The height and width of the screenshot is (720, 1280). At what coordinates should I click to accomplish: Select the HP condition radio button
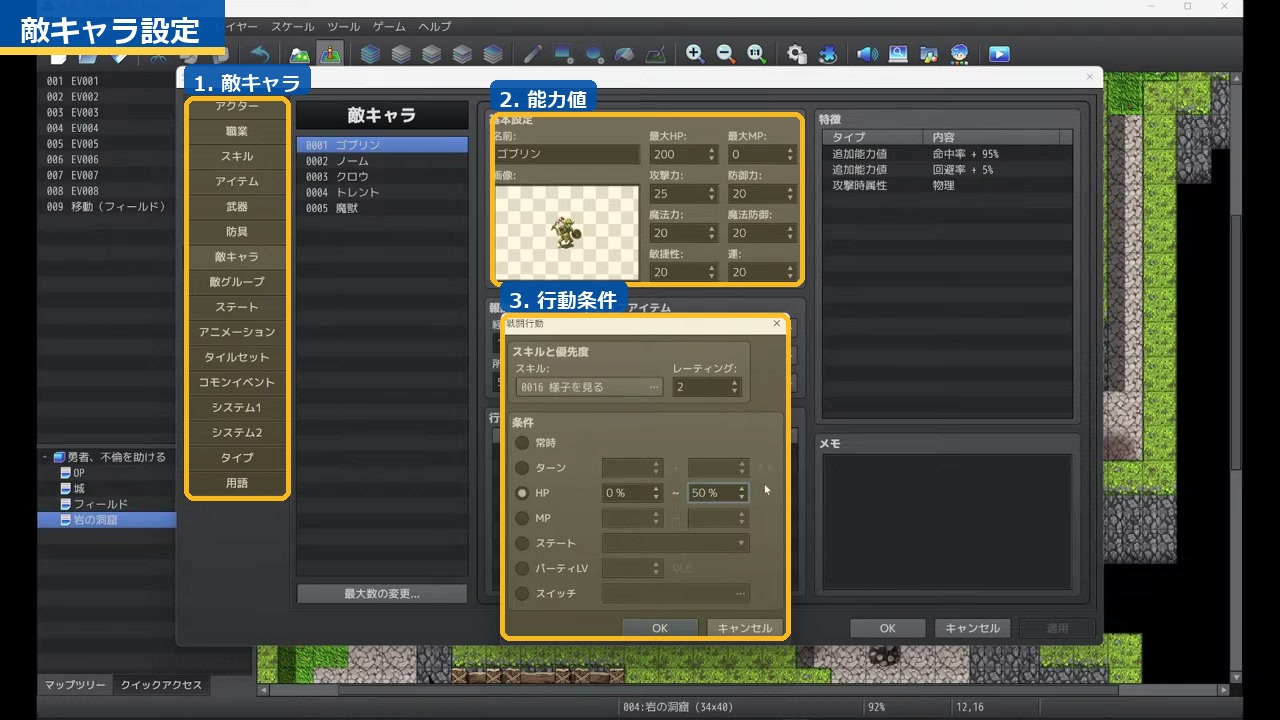tap(522, 493)
